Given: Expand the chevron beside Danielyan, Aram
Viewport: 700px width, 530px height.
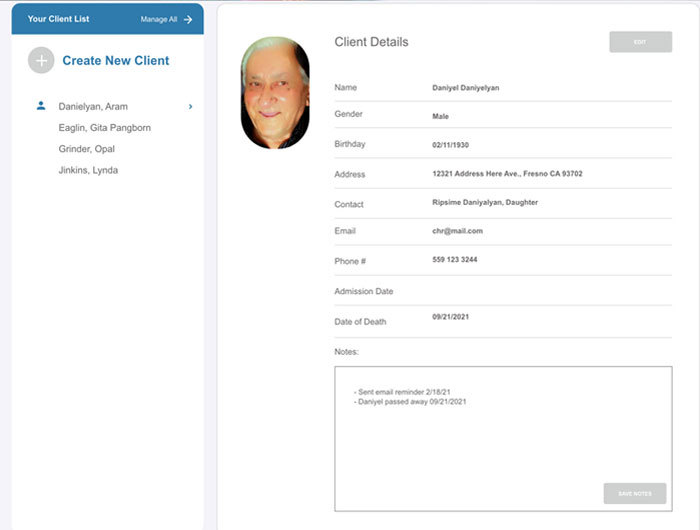Looking at the screenshot, I should point(191,106).
